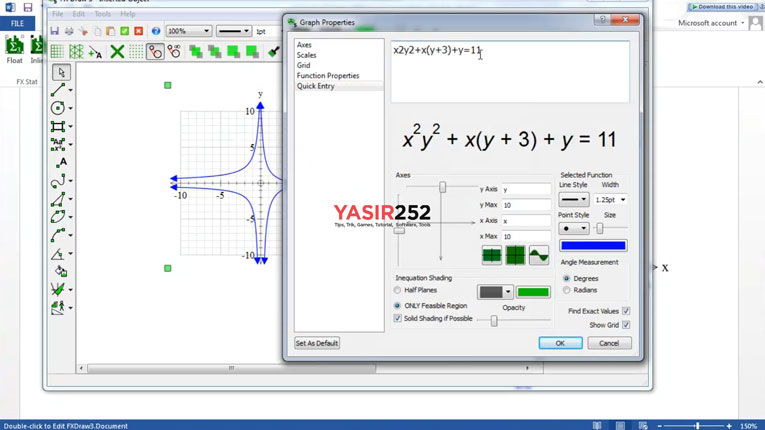
Task: Select the line drawing tool
Action: 58,90
